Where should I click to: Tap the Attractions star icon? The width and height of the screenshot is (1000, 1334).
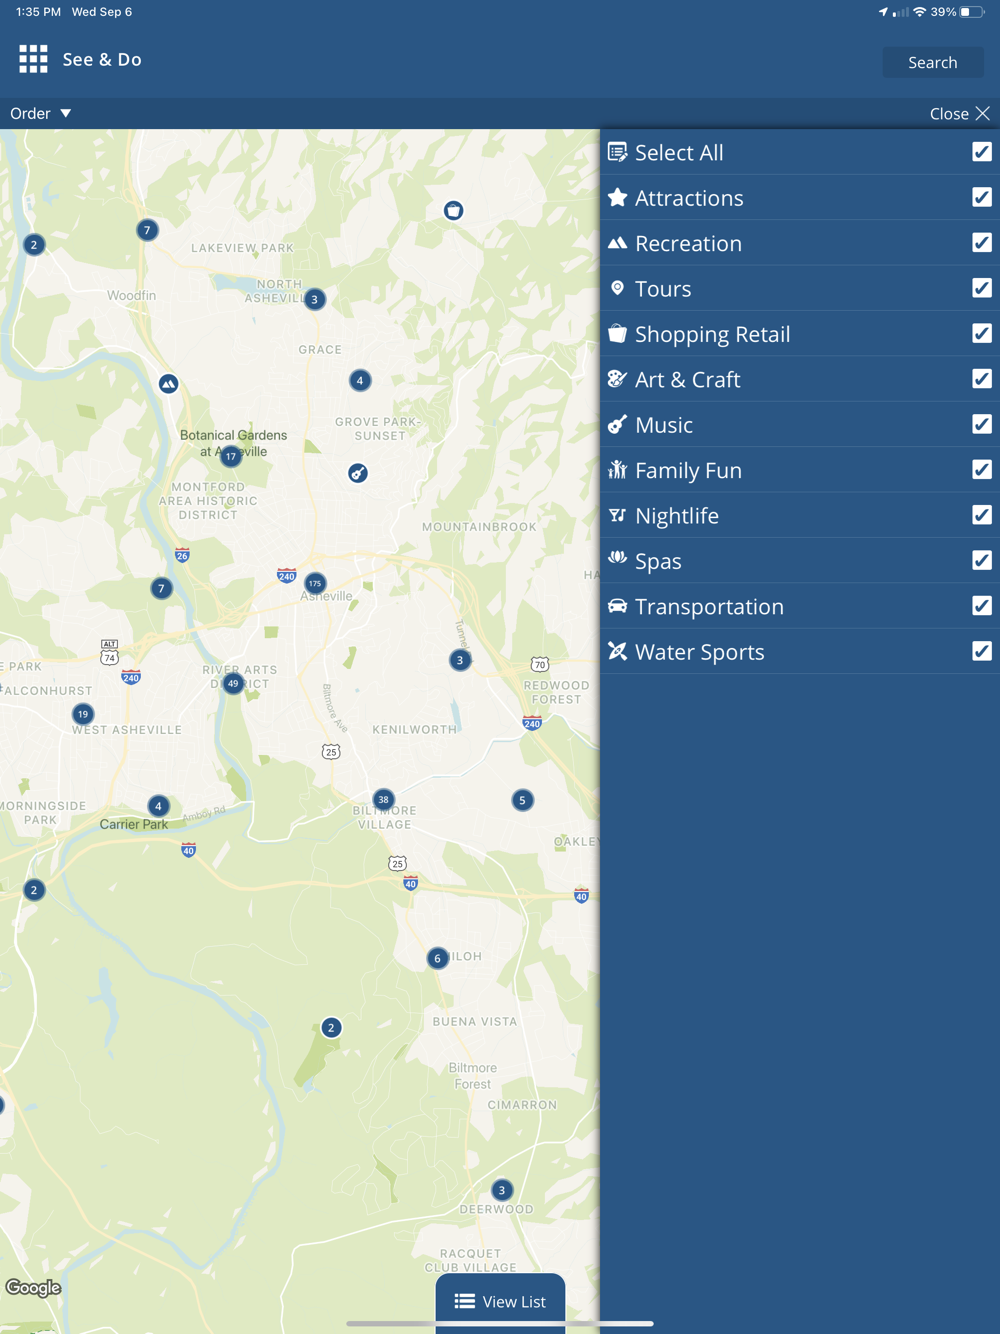tap(618, 197)
